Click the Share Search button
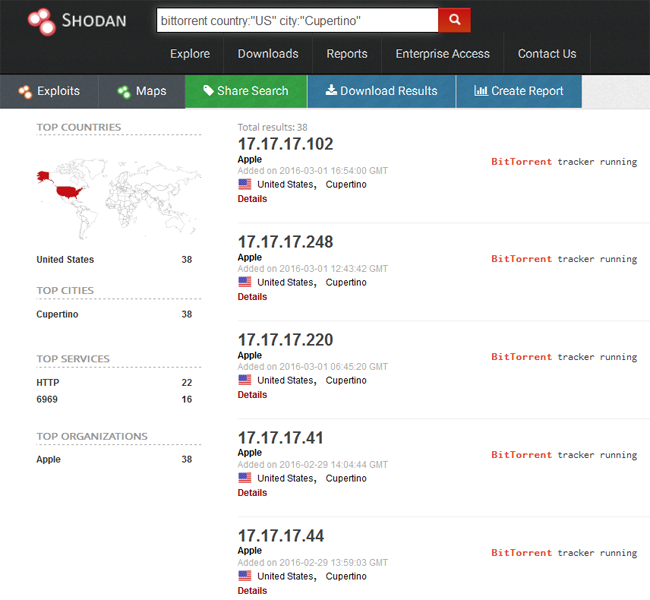650x600 pixels. pos(246,92)
